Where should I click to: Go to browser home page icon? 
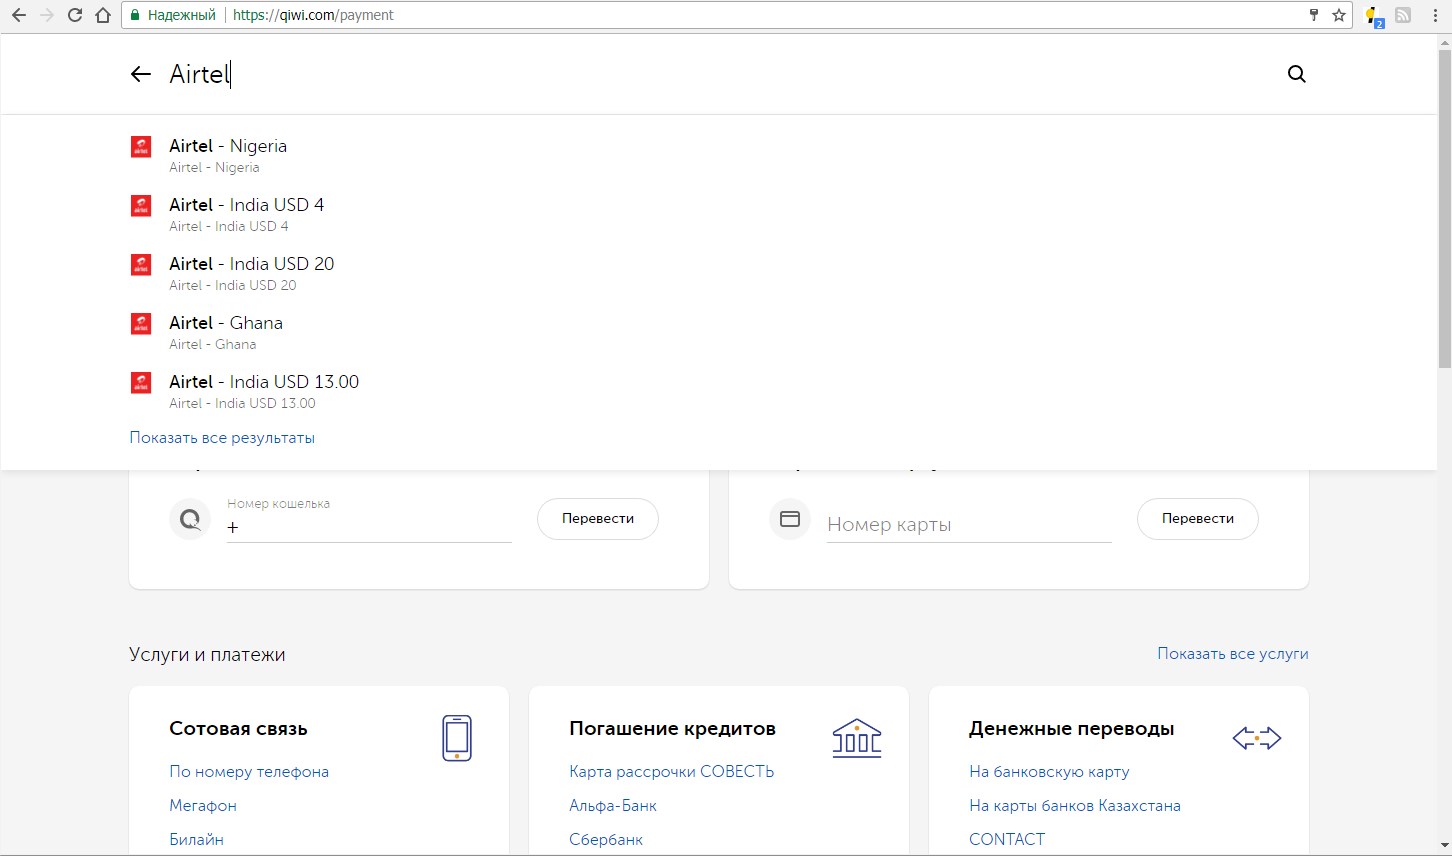(x=102, y=15)
